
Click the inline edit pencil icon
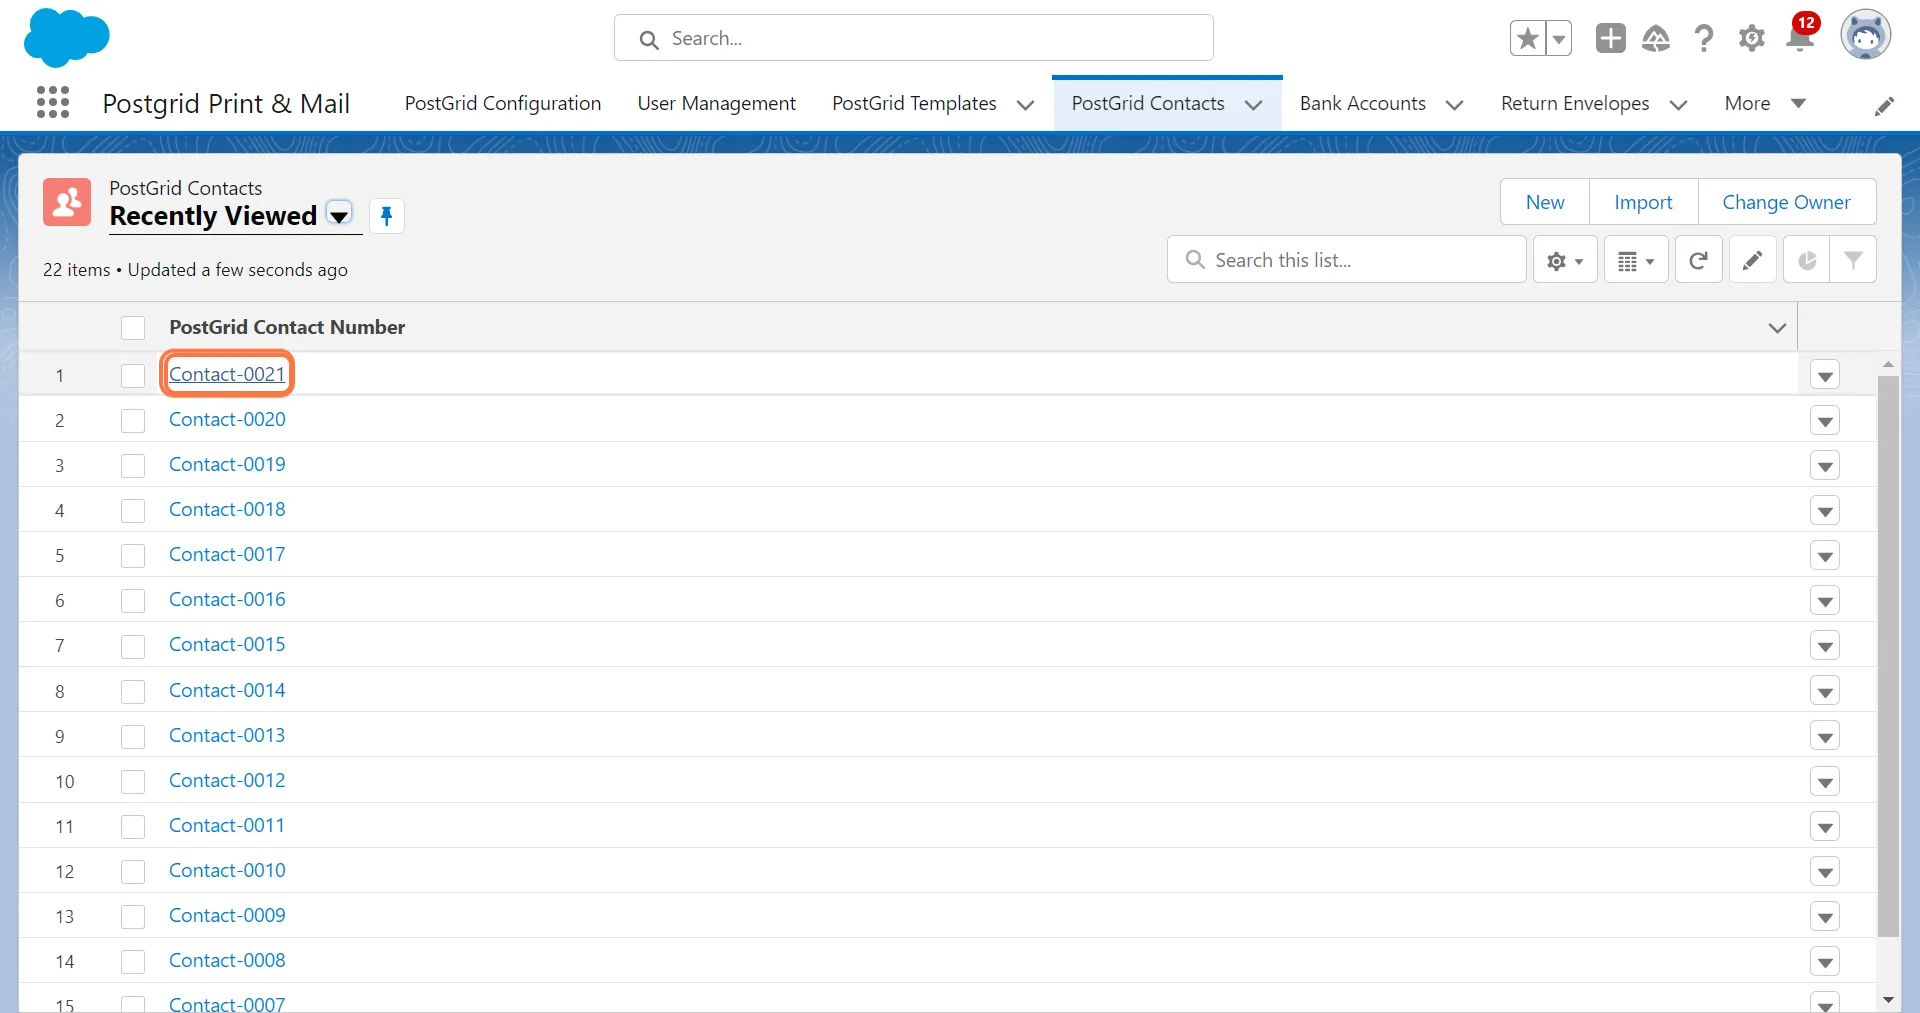(x=1752, y=261)
